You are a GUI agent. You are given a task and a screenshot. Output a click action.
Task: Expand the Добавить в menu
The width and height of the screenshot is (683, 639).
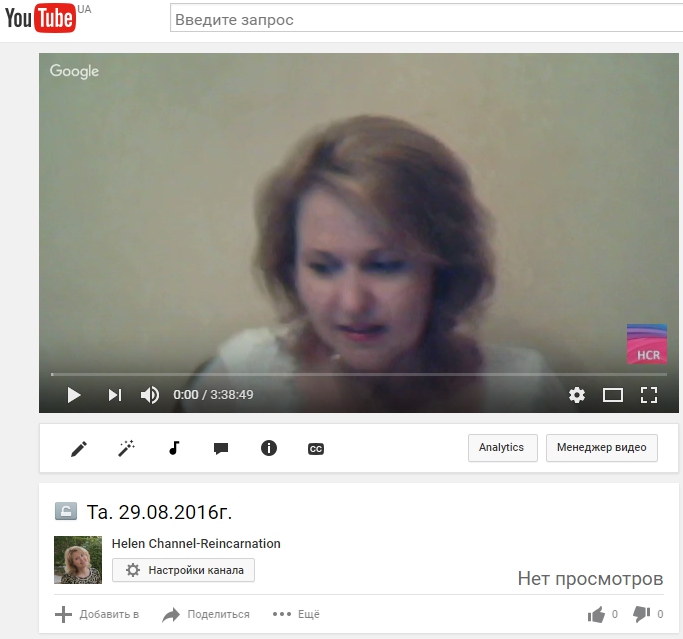96,614
